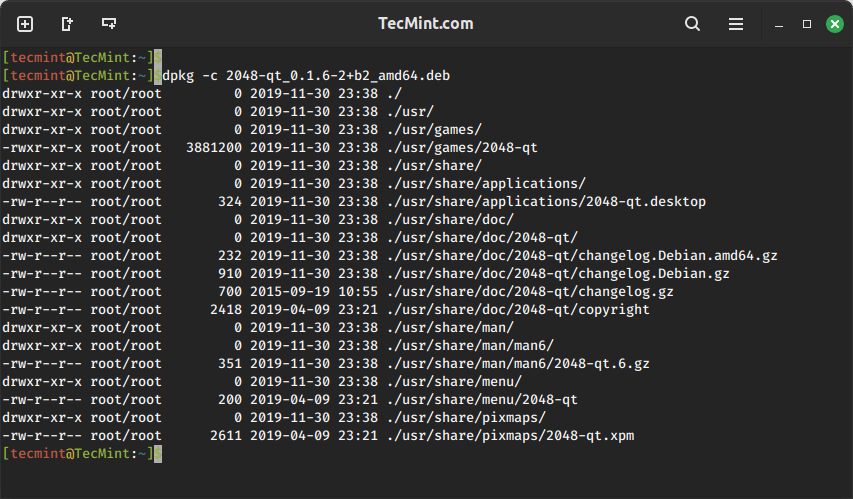Click the new tab plus icon

[x=25, y=23]
